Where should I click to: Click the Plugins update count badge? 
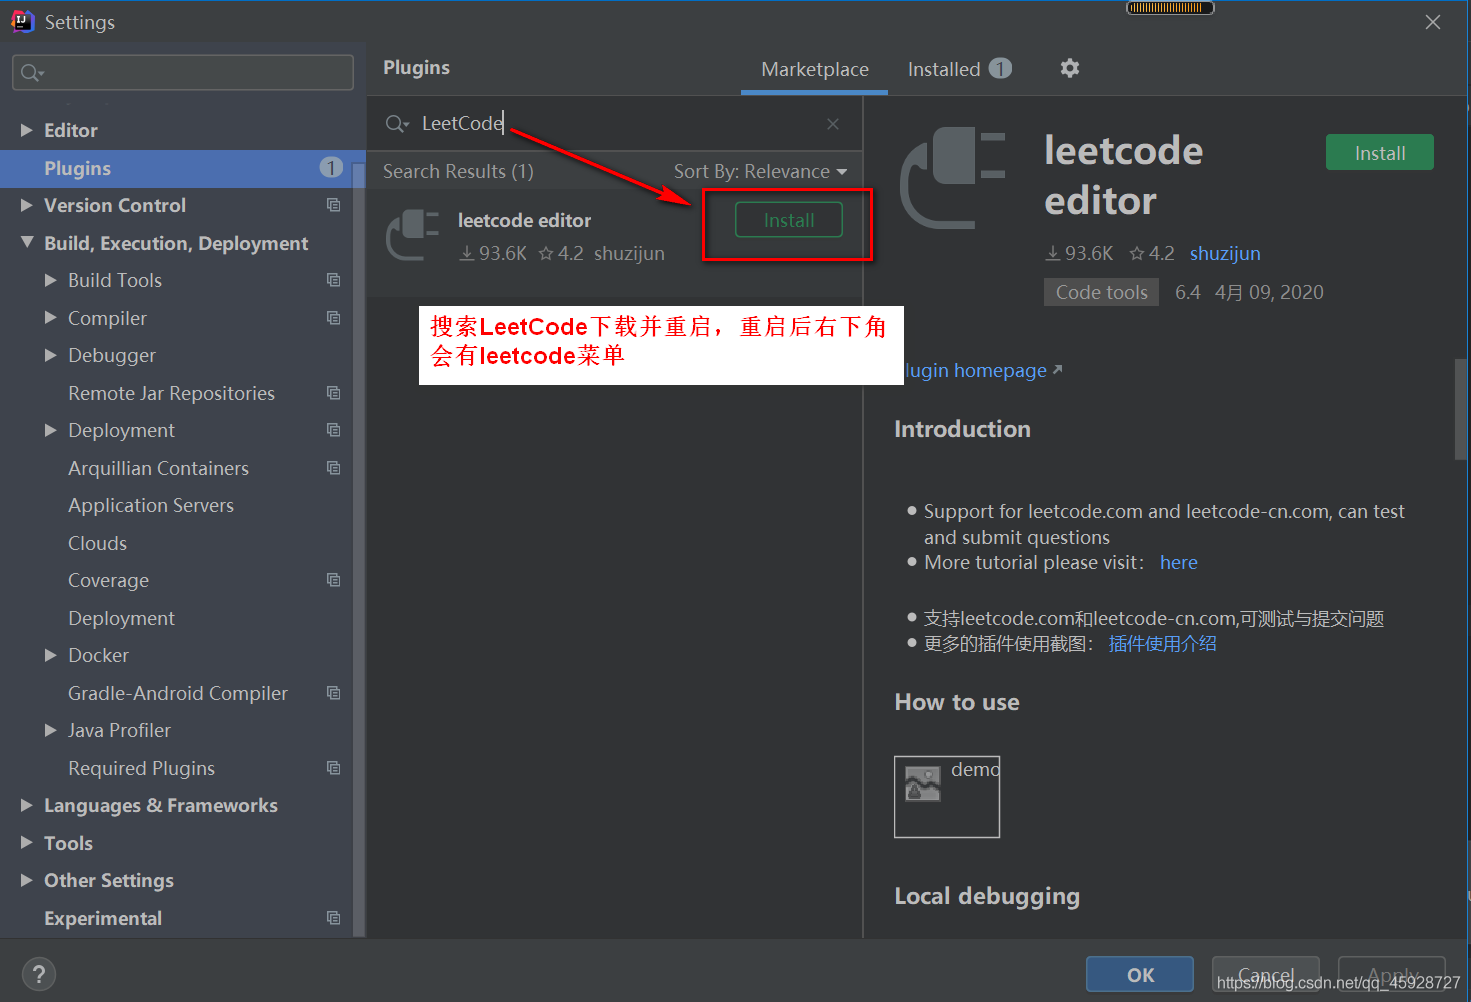[331, 168]
